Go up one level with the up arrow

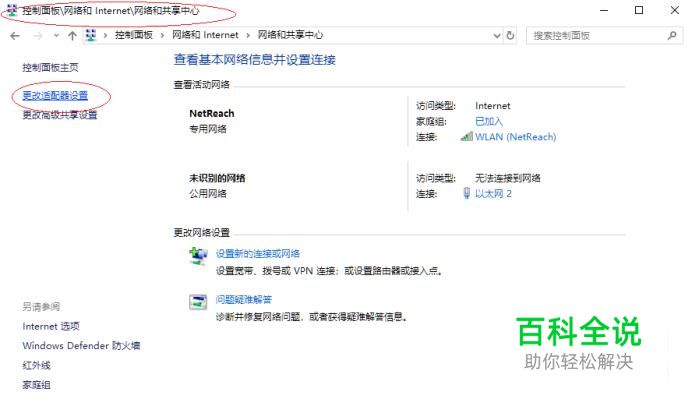(72, 36)
